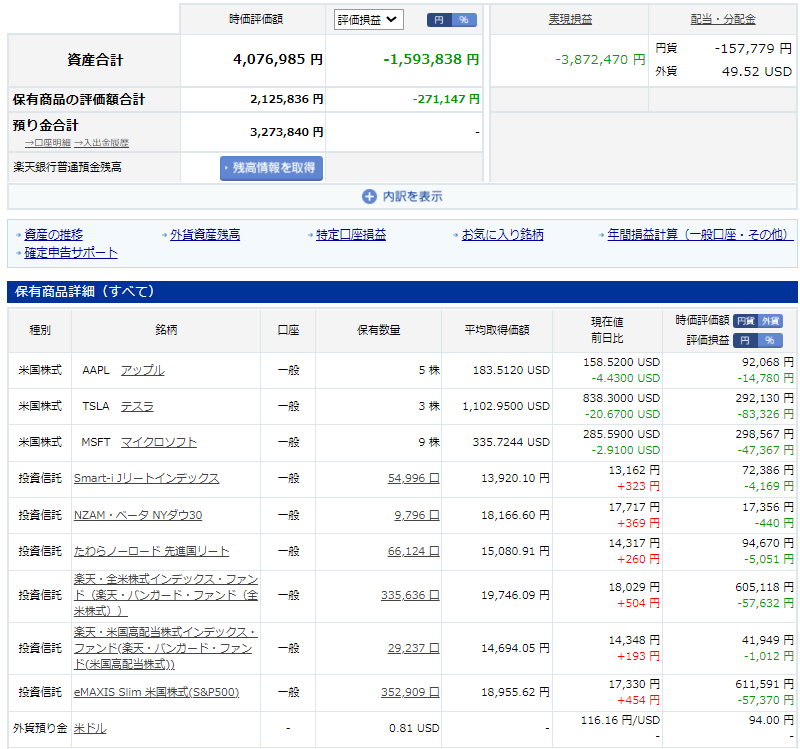Screen dimensions: 800x749
Task: Open the 特定口座損益 page
Action: [x=351, y=235]
